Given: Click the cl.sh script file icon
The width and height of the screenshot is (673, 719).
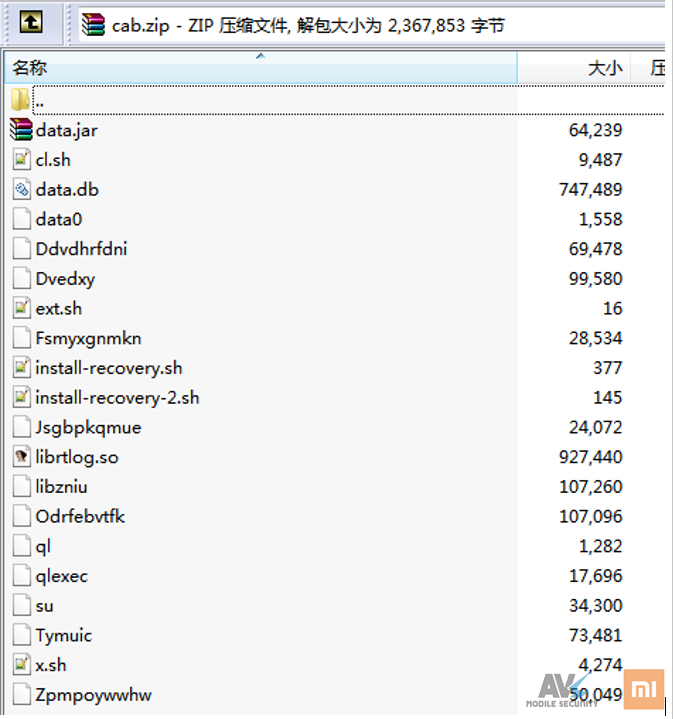Looking at the screenshot, I should [x=21, y=159].
